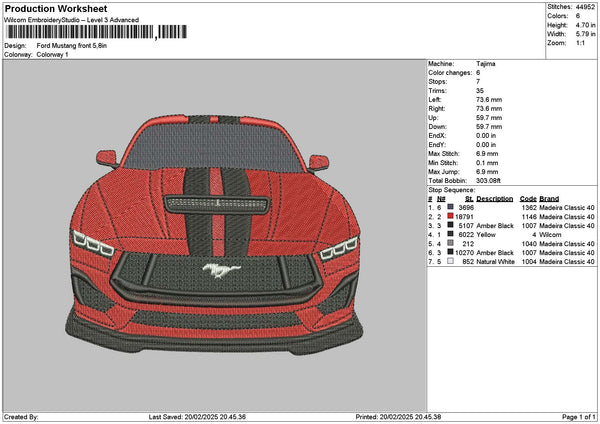
Task: Click the Code column header
Action: pos(528,198)
